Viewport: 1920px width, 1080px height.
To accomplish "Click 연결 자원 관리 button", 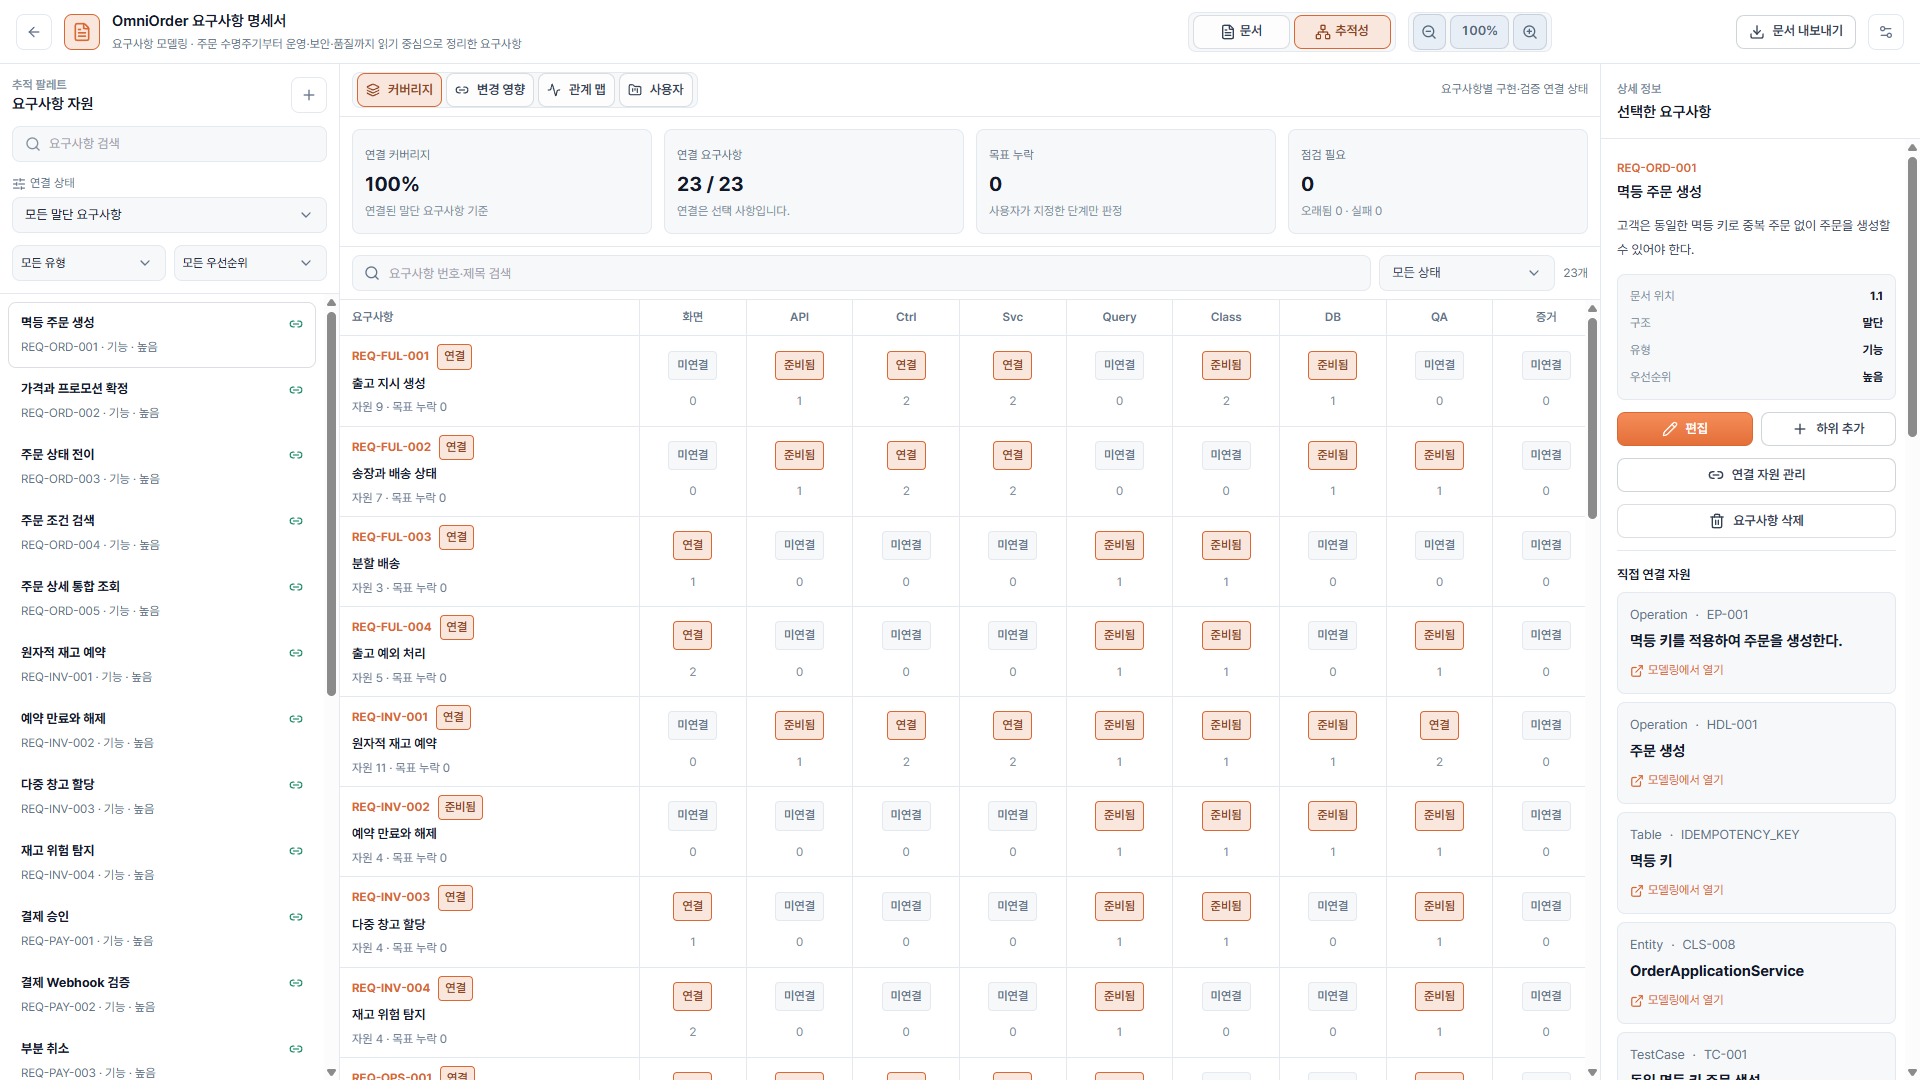I will (x=1756, y=475).
